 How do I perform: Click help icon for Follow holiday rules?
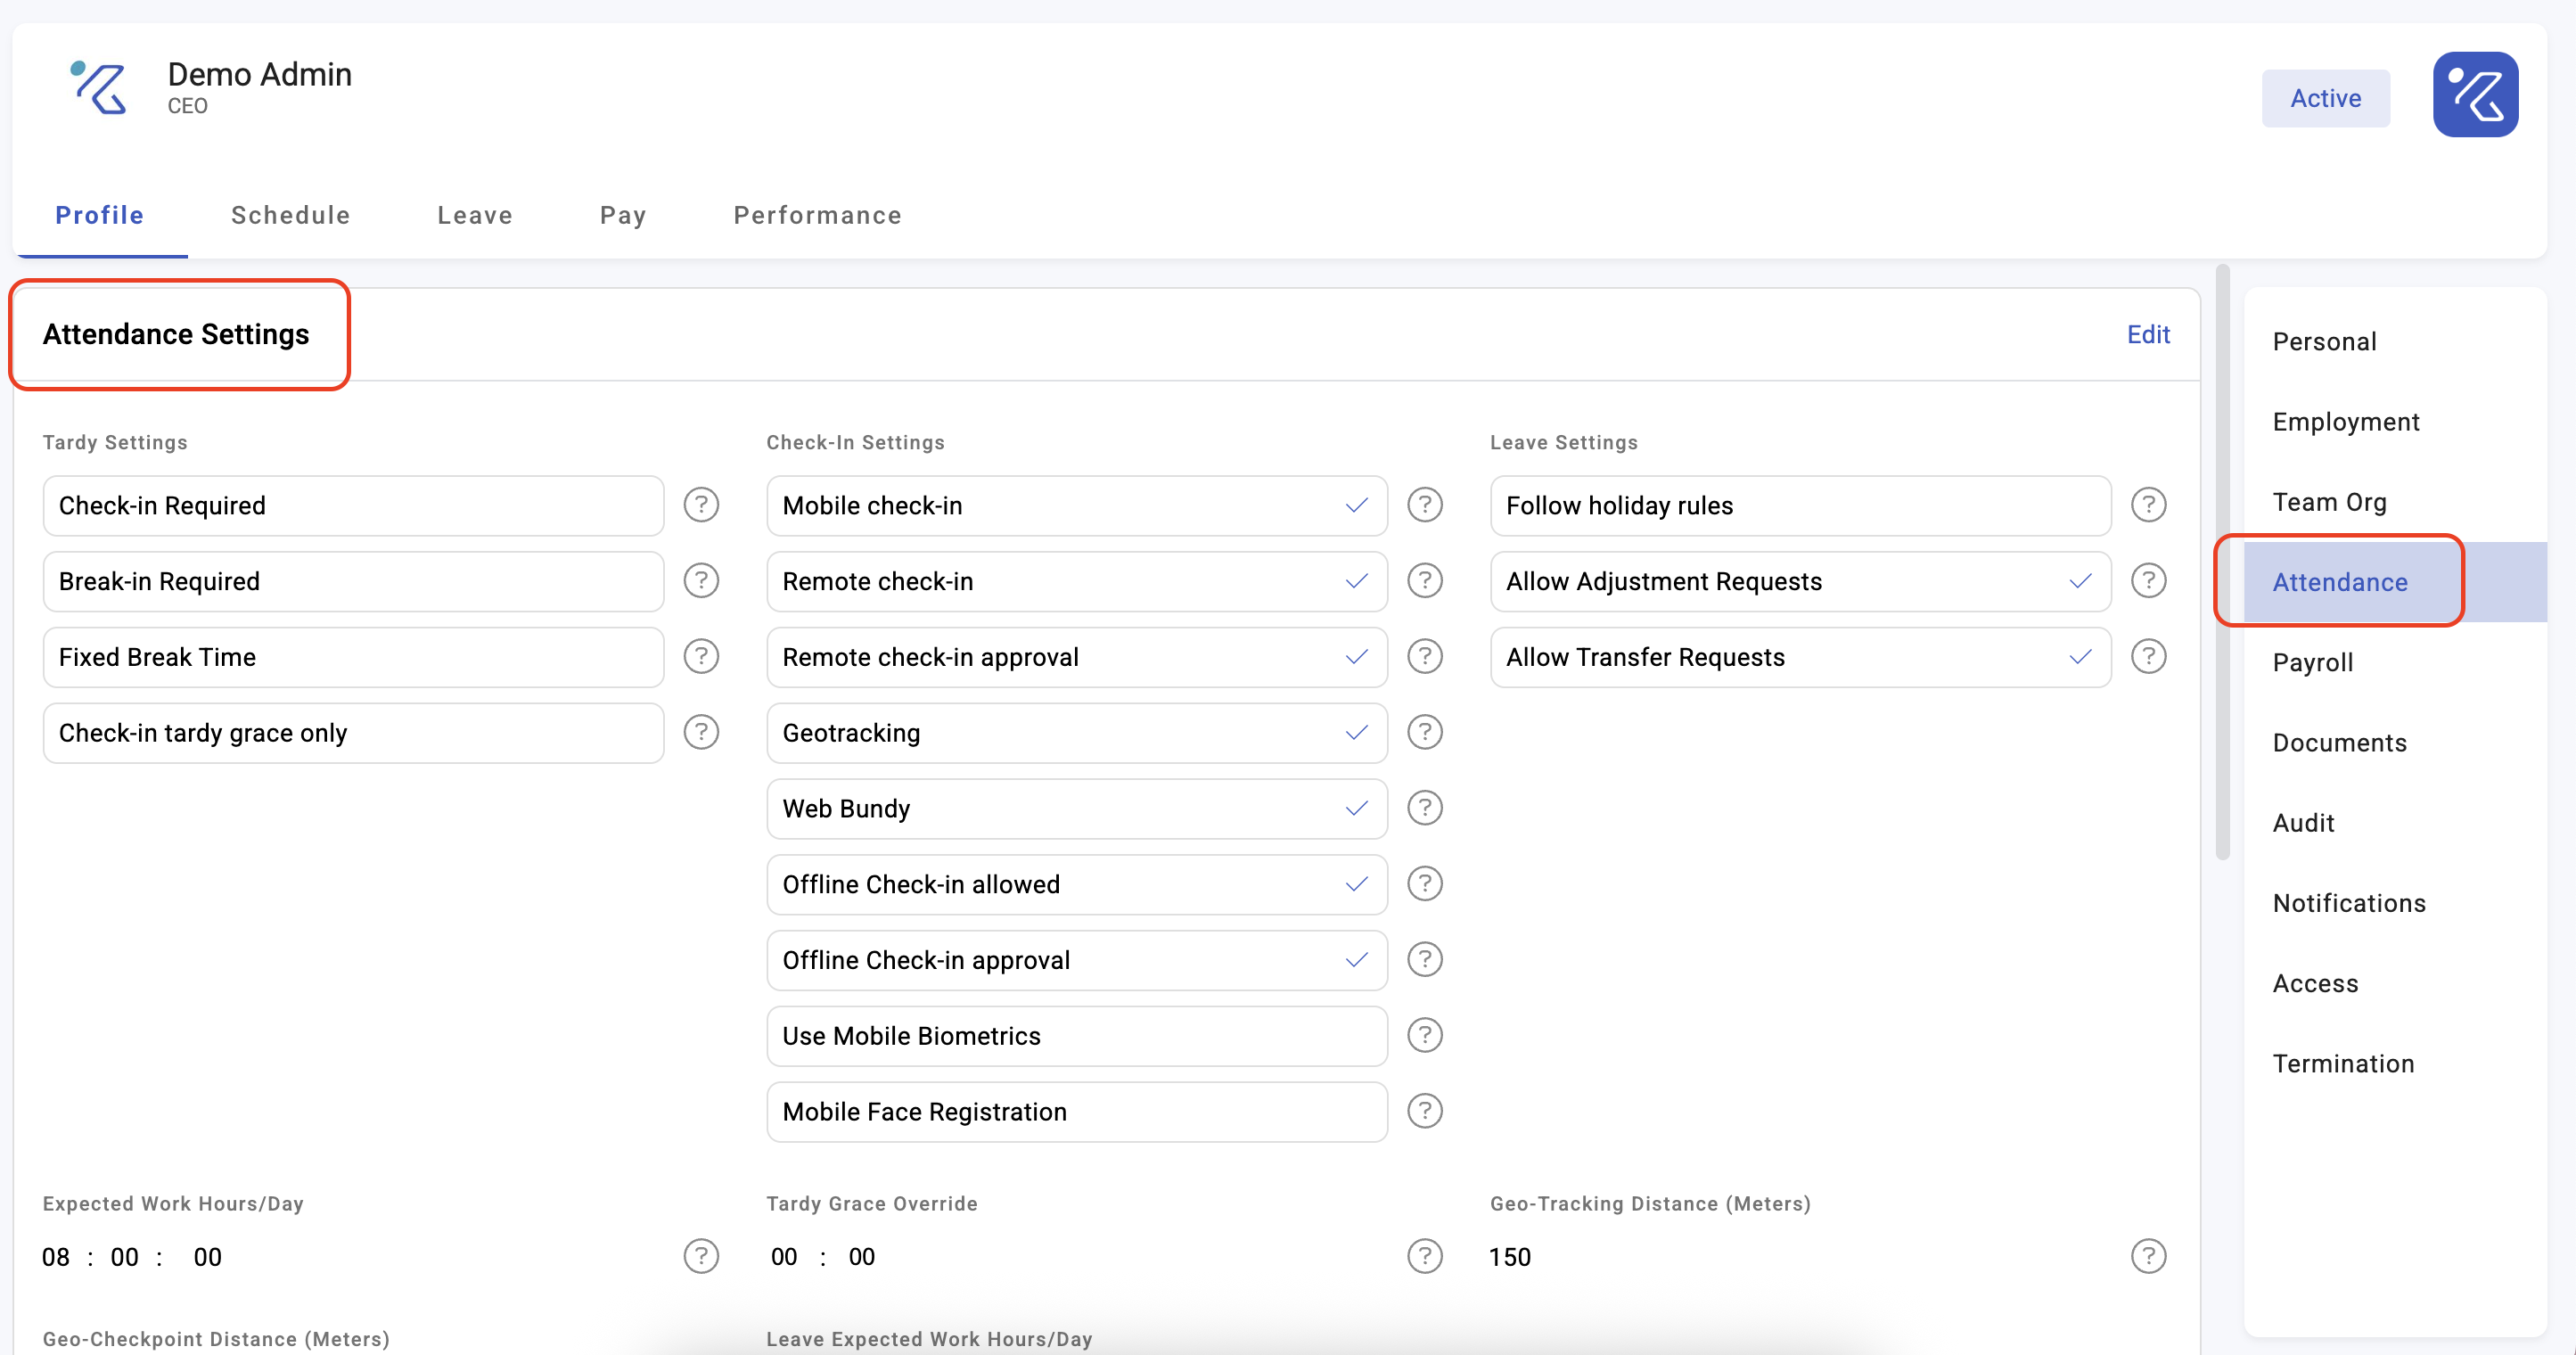click(2149, 505)
